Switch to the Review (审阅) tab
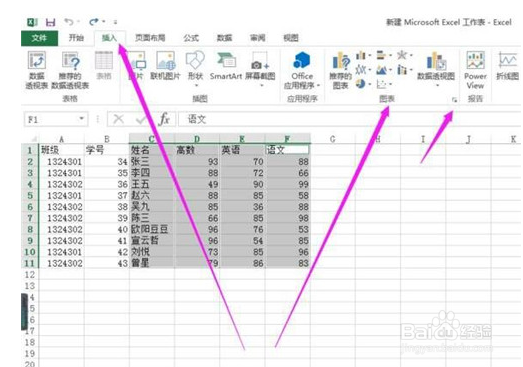The image size is (523, 367). point(257,38)
